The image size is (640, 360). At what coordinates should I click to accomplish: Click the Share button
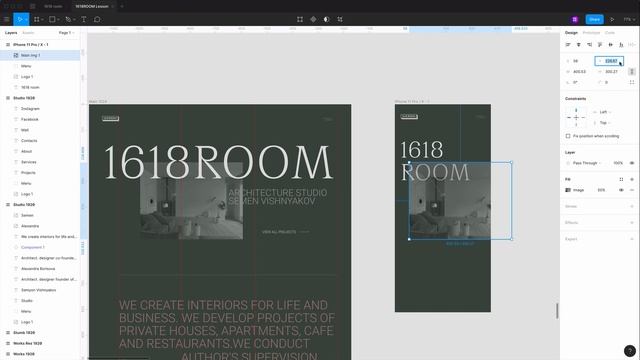594,19
